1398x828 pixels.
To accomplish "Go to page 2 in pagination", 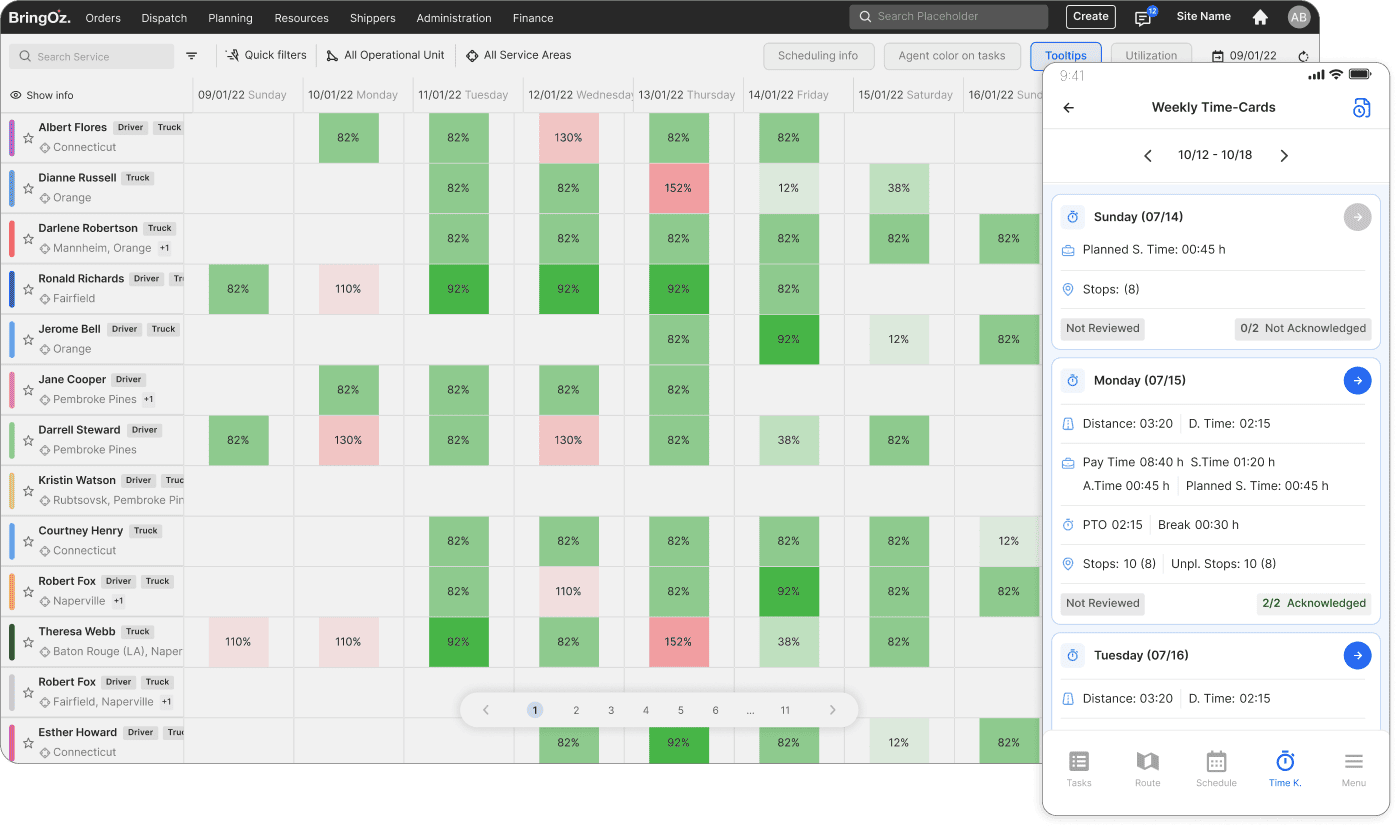I will (x=576, y=711).
